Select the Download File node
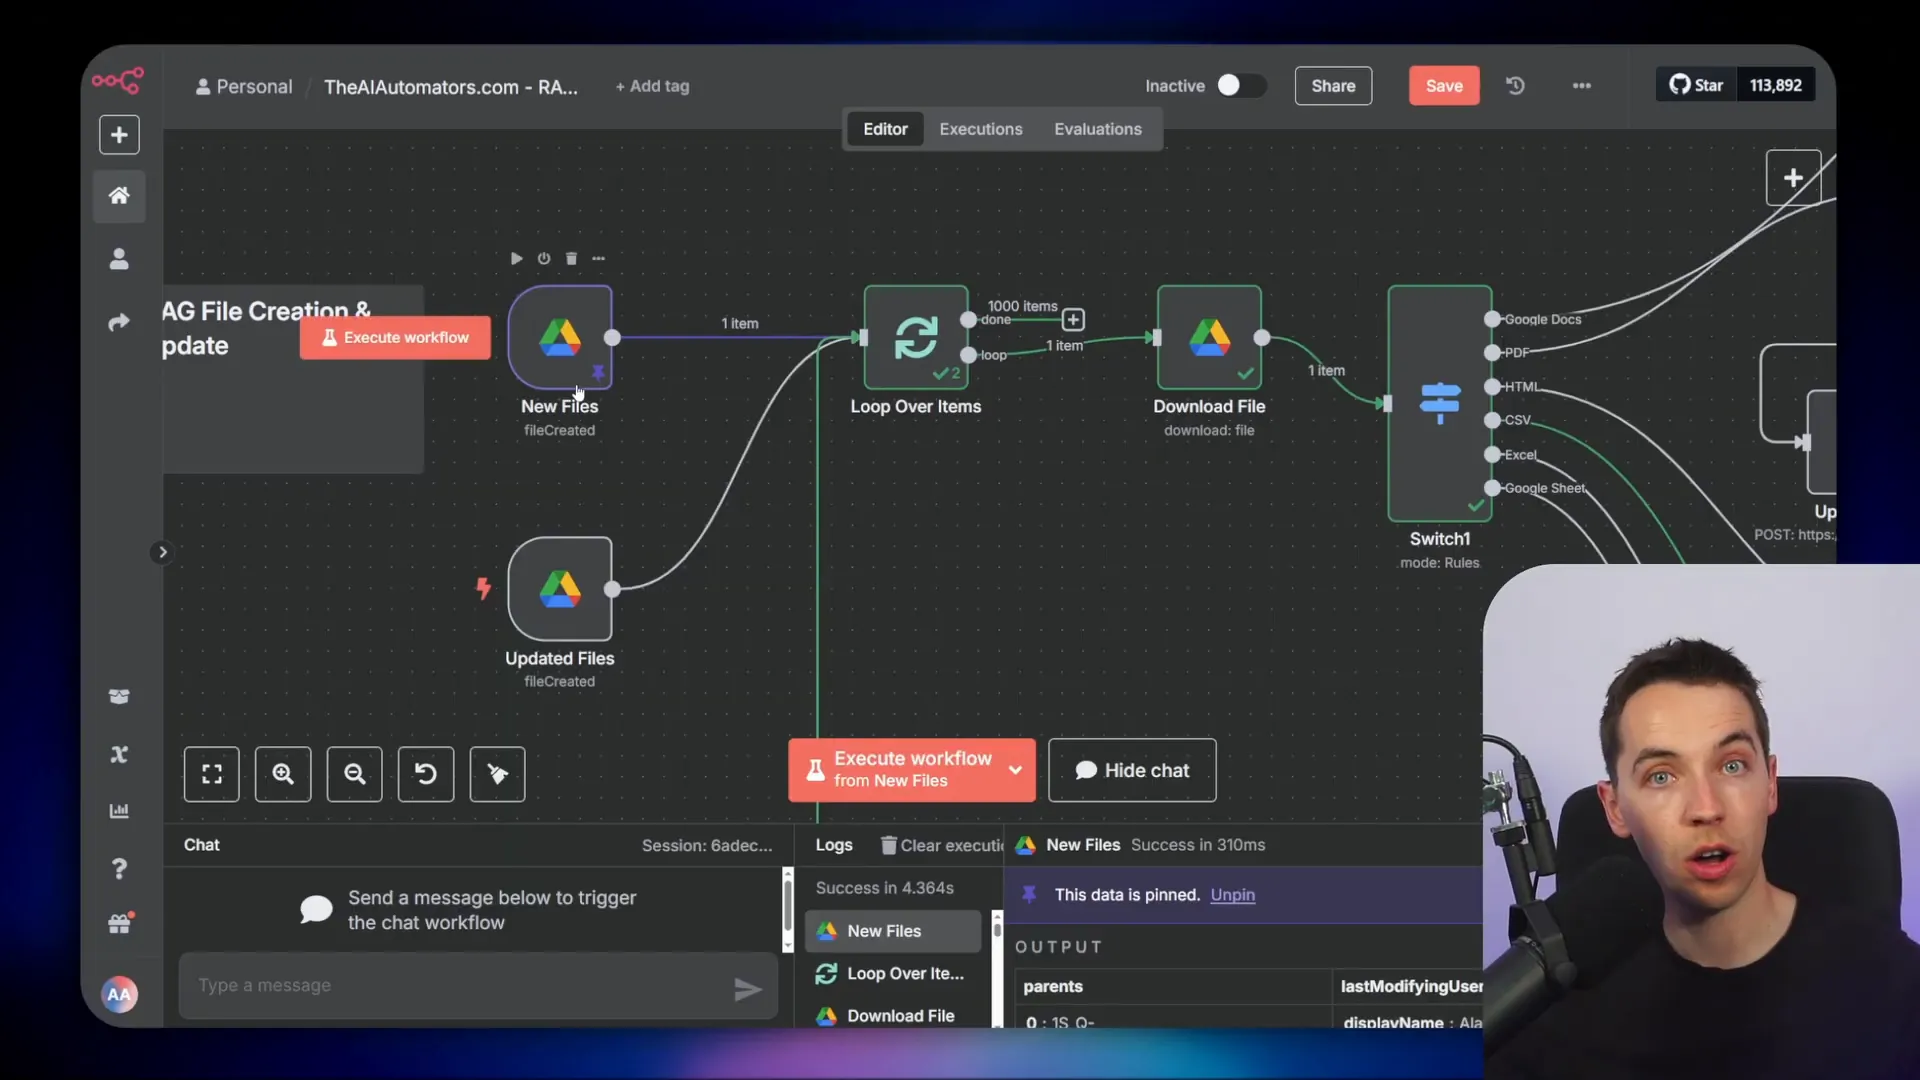 pos(1209,337)
